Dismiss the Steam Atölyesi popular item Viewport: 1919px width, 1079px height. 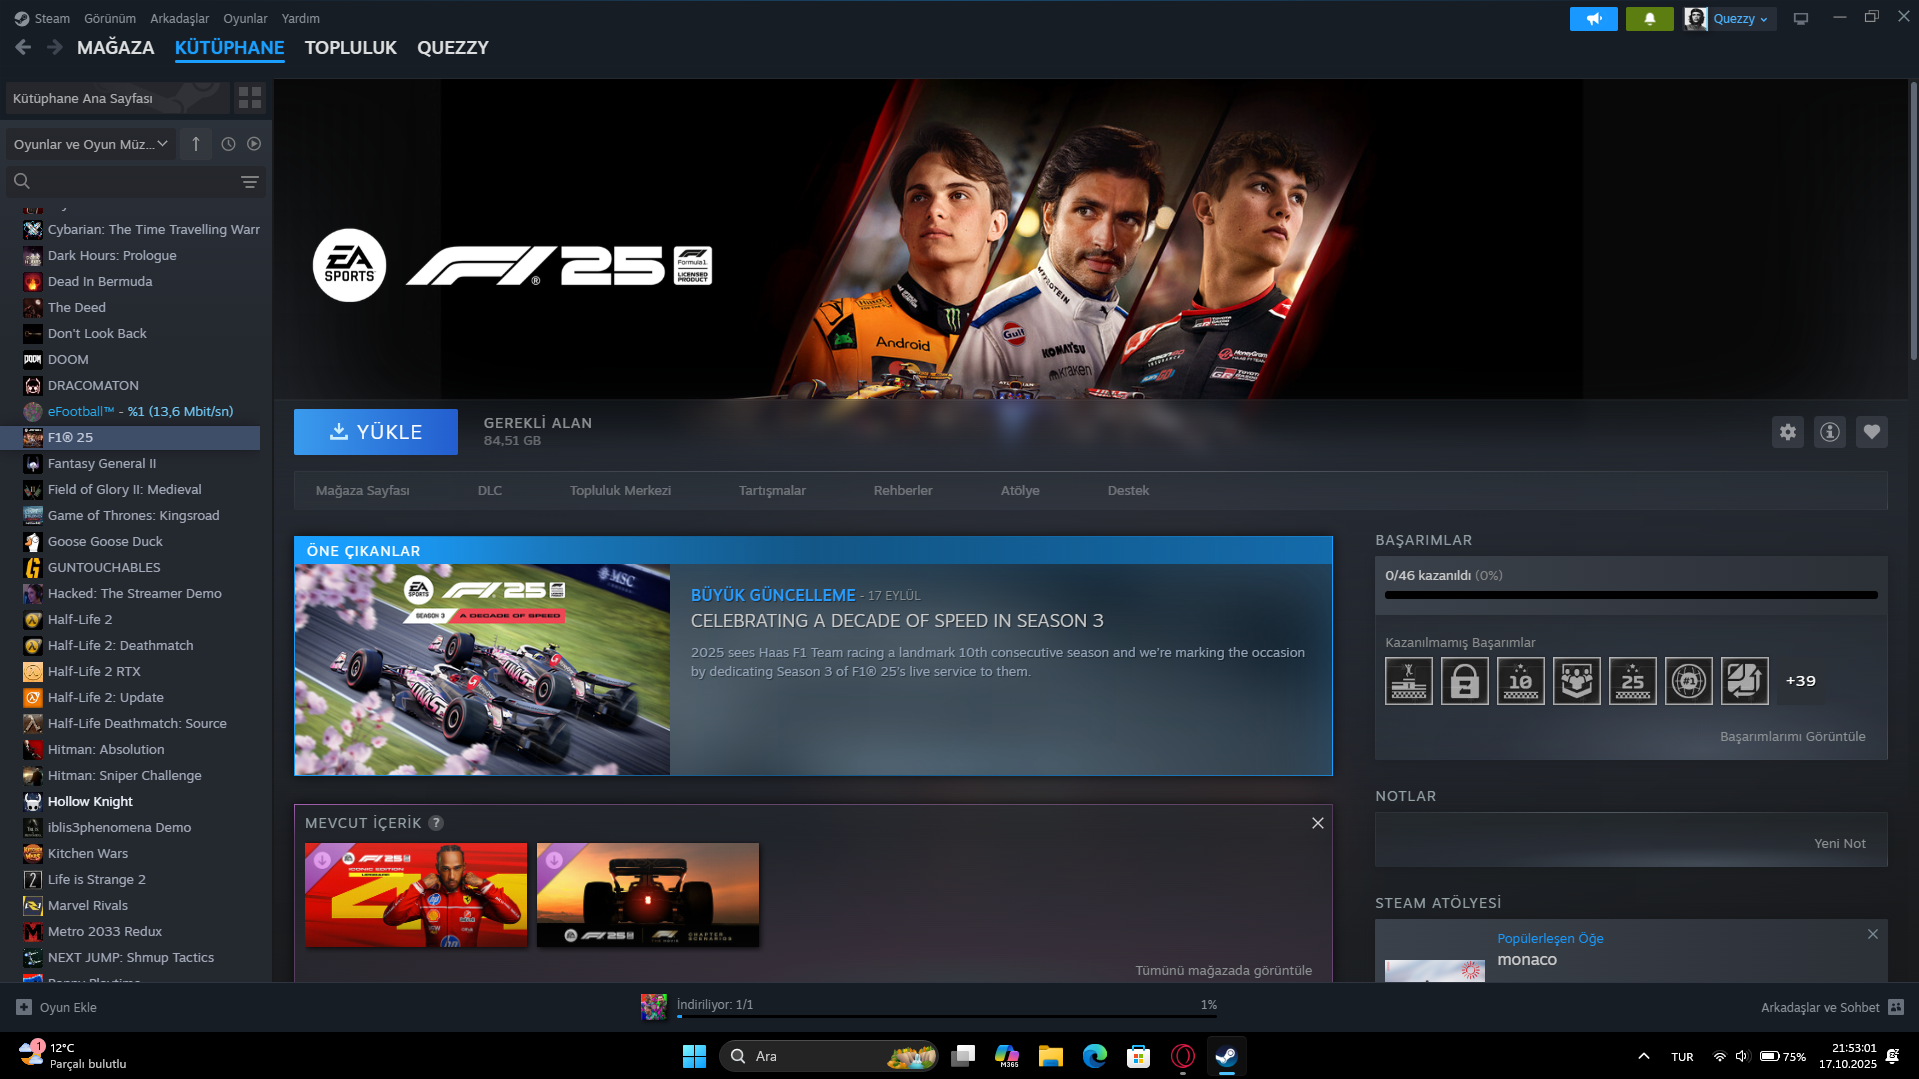[x=1873, y=934]
